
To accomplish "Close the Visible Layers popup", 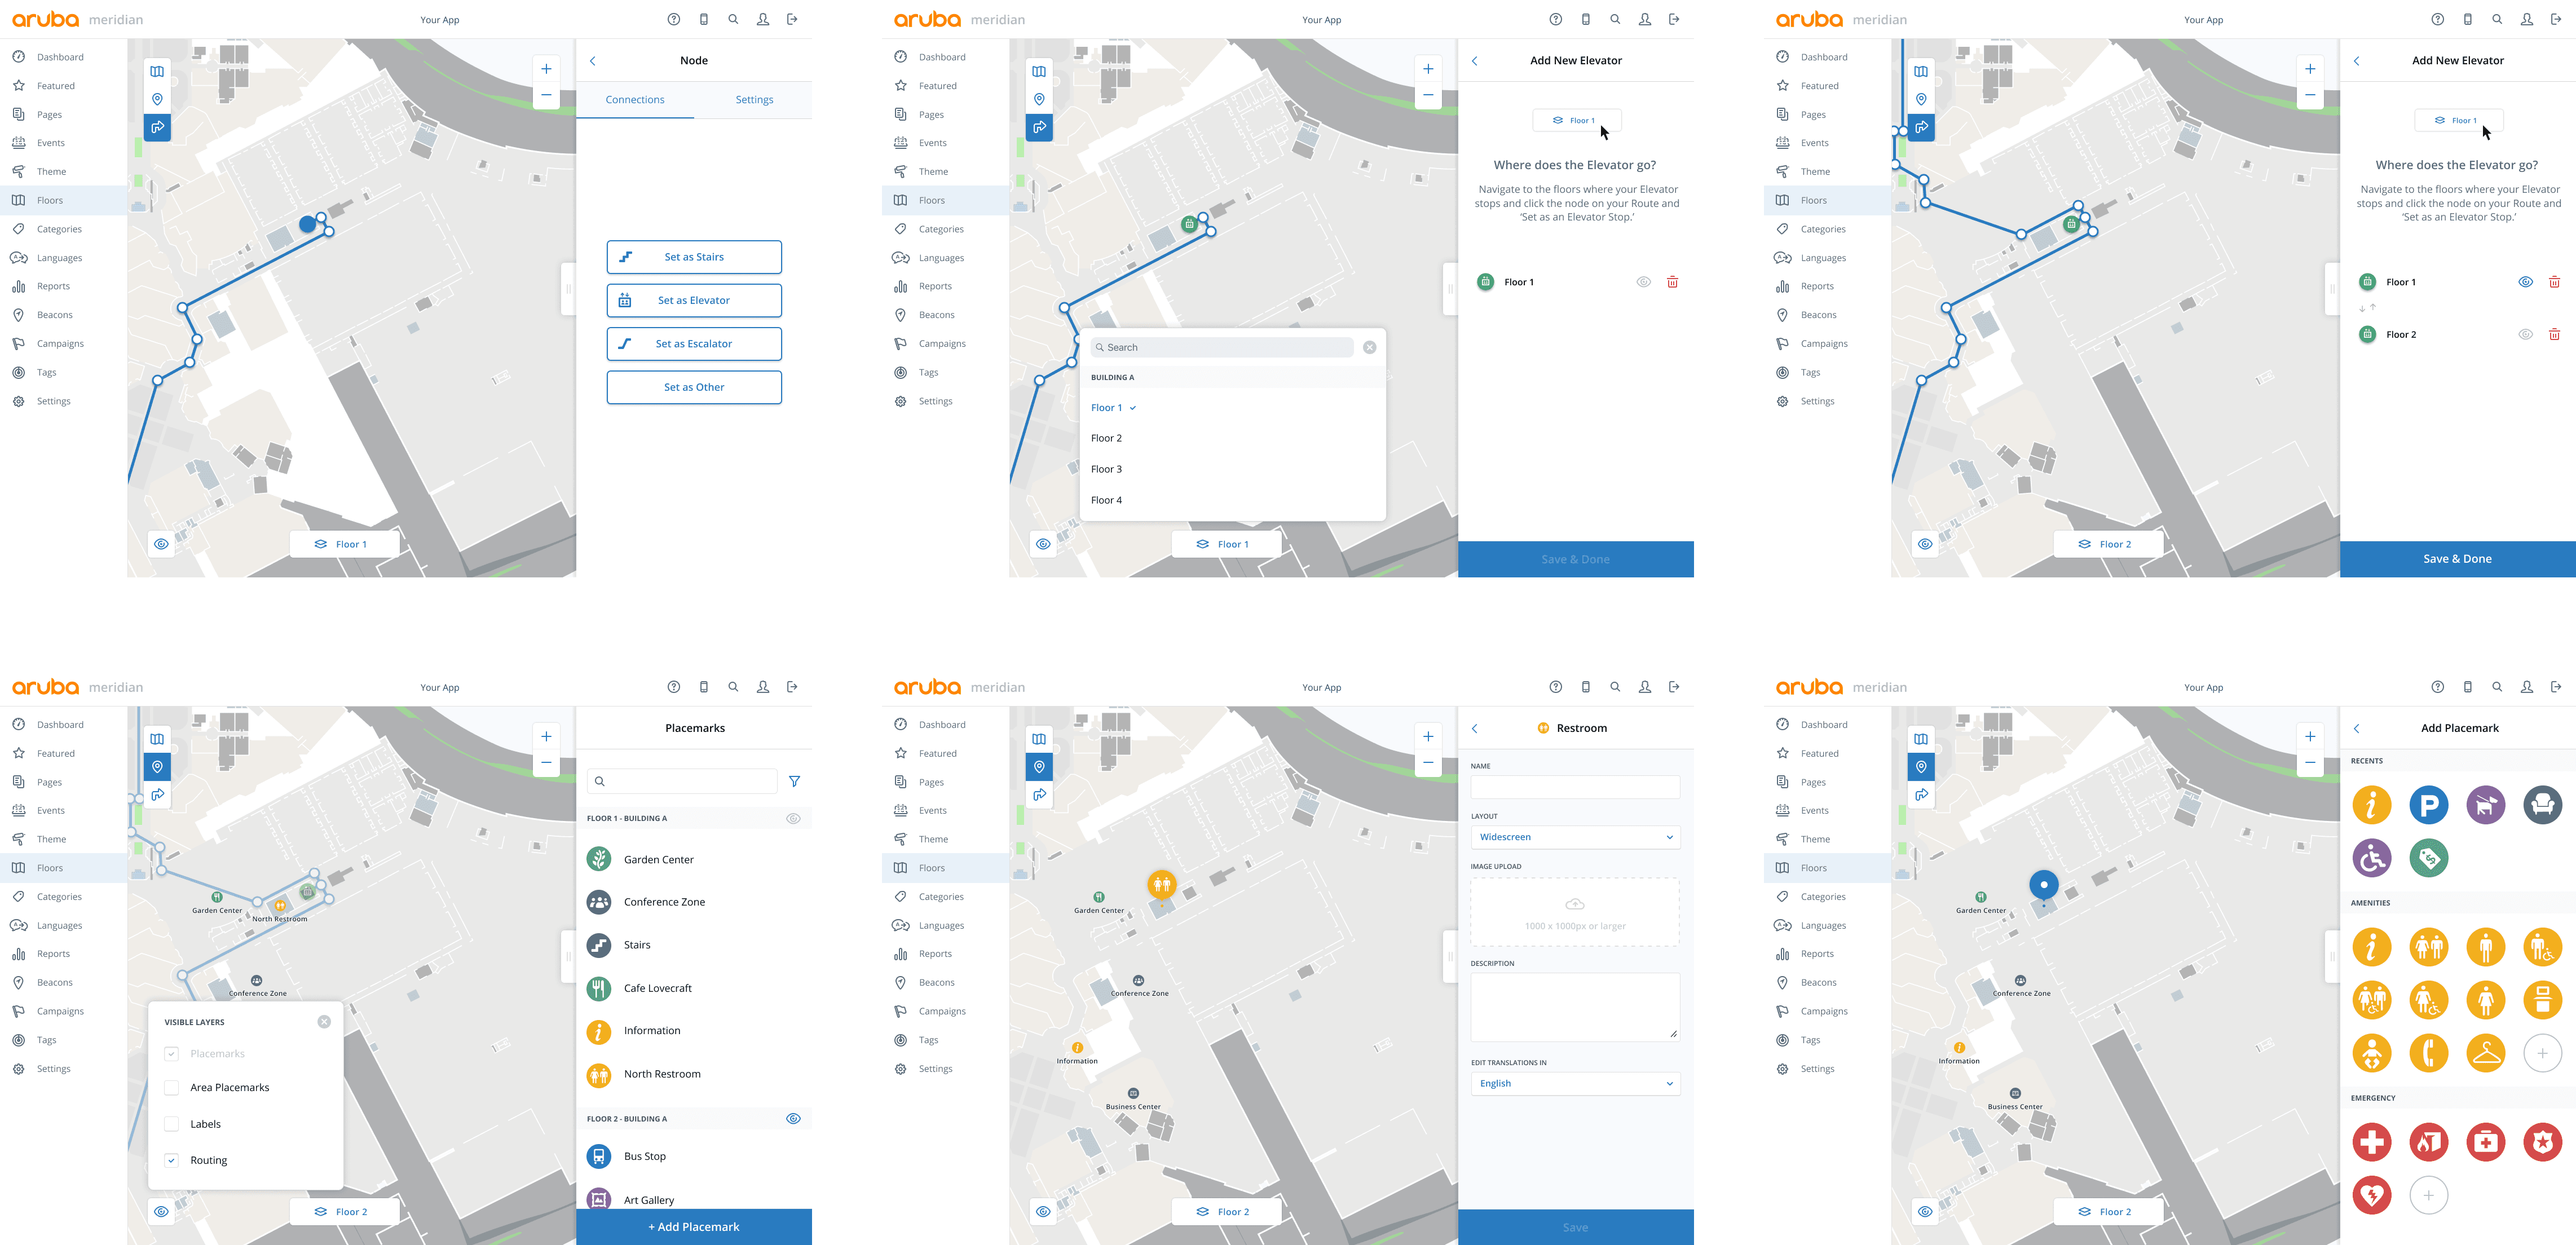I will tap(324, 1022).
